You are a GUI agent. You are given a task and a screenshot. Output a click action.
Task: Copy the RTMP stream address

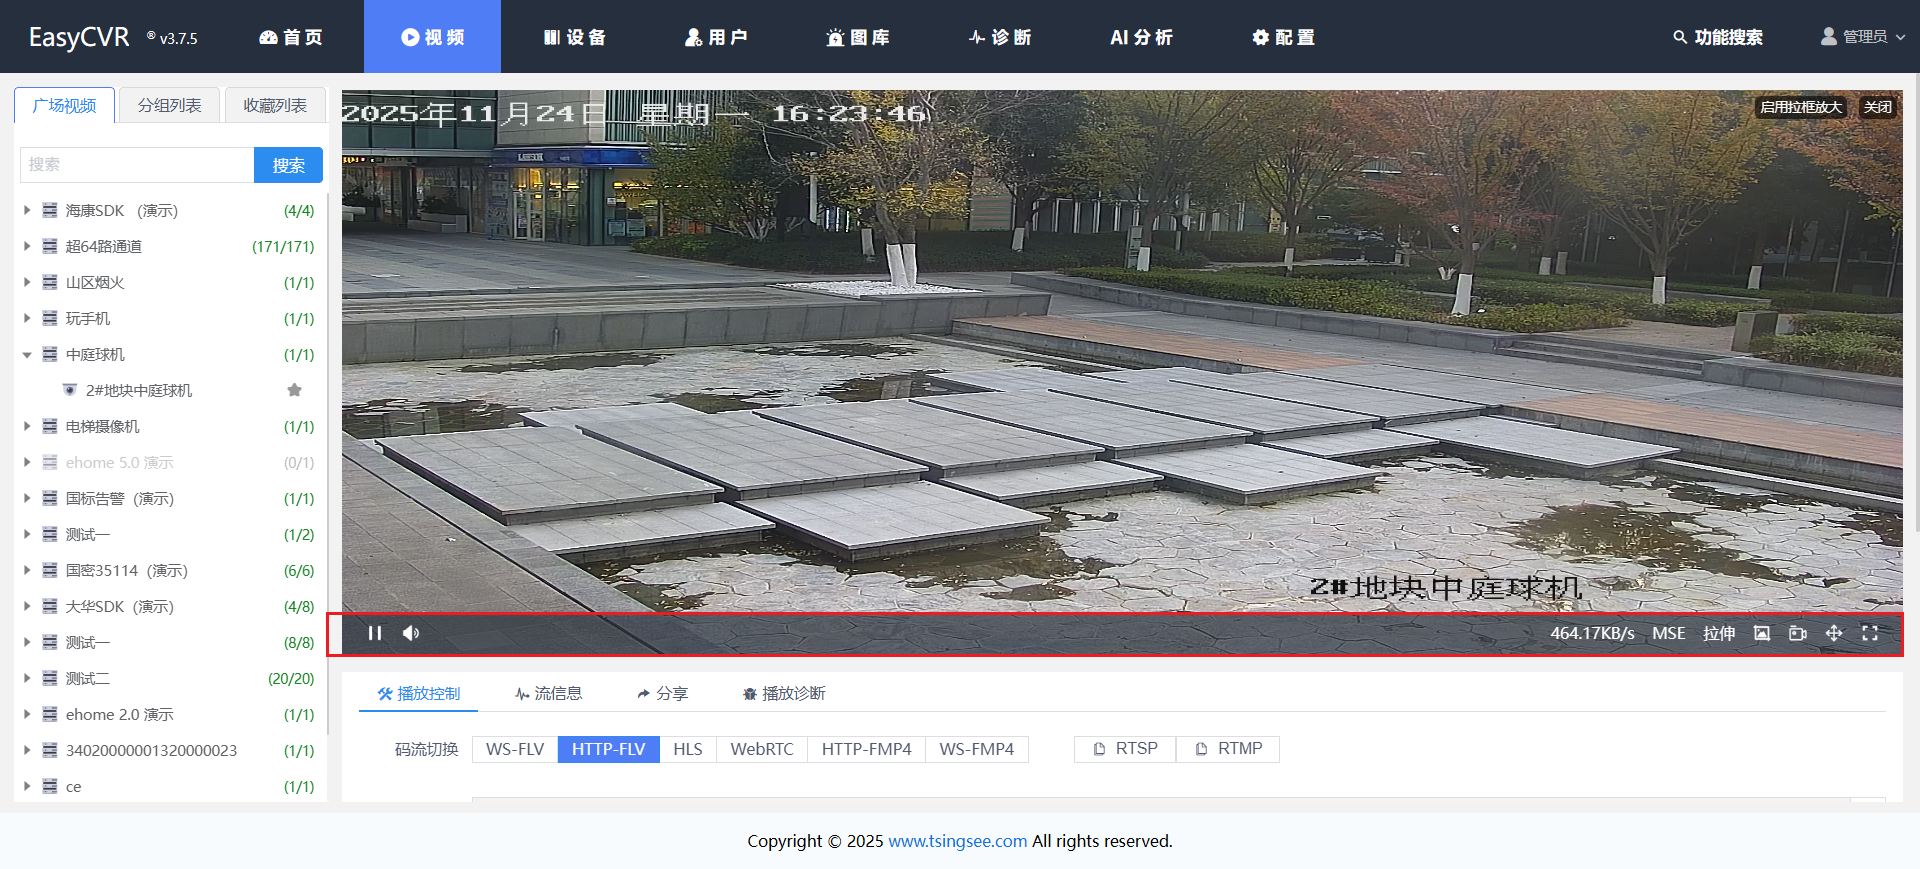pyautogui.click(x=1228, y=749)
